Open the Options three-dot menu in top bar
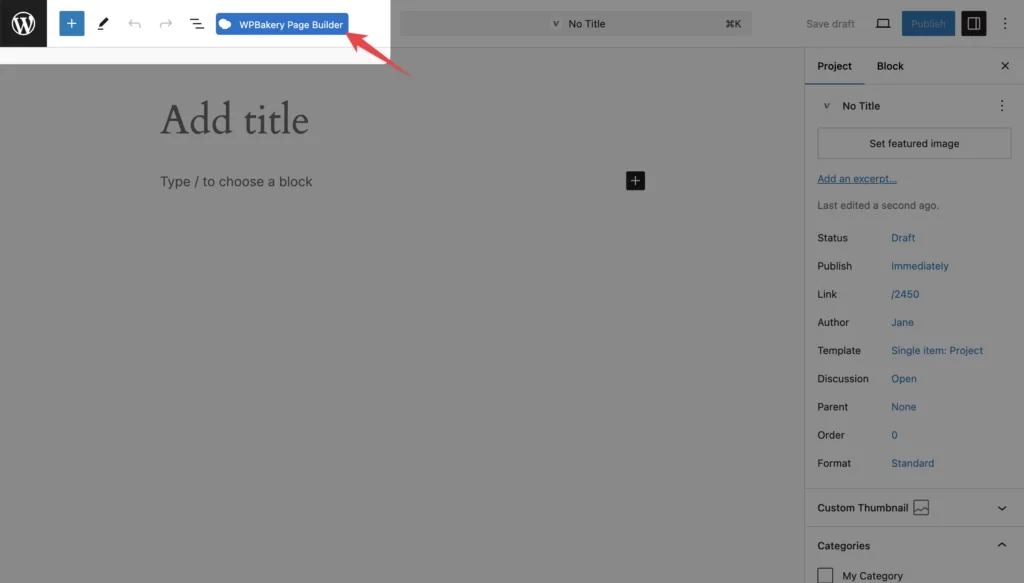Viewport: 1024px width, 583px height. click(1005, 24)
